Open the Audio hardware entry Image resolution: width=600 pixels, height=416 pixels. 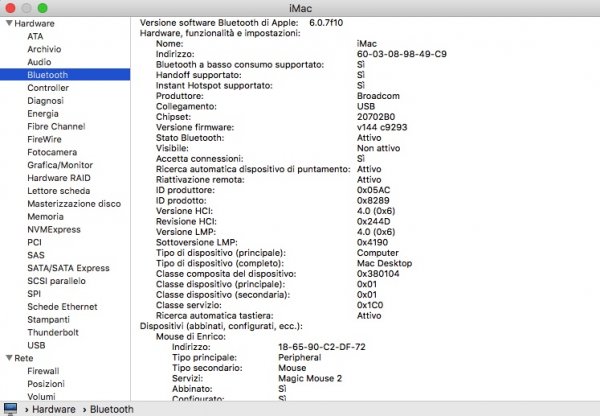pyautogui.click(x=39, y=62)
